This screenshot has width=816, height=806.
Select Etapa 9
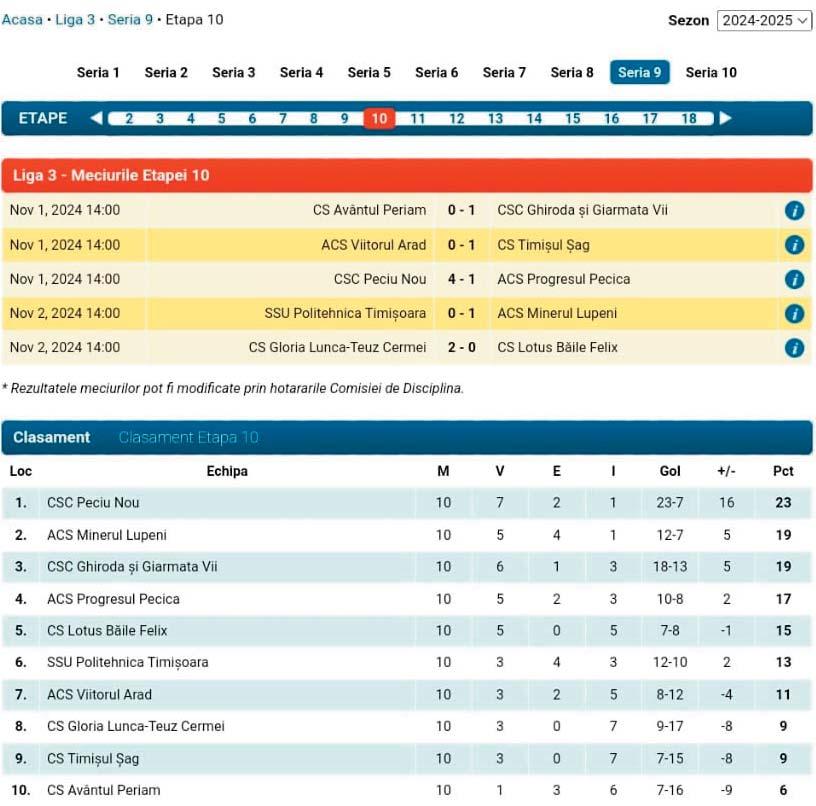pyautogui.click(x=344, y=119)
